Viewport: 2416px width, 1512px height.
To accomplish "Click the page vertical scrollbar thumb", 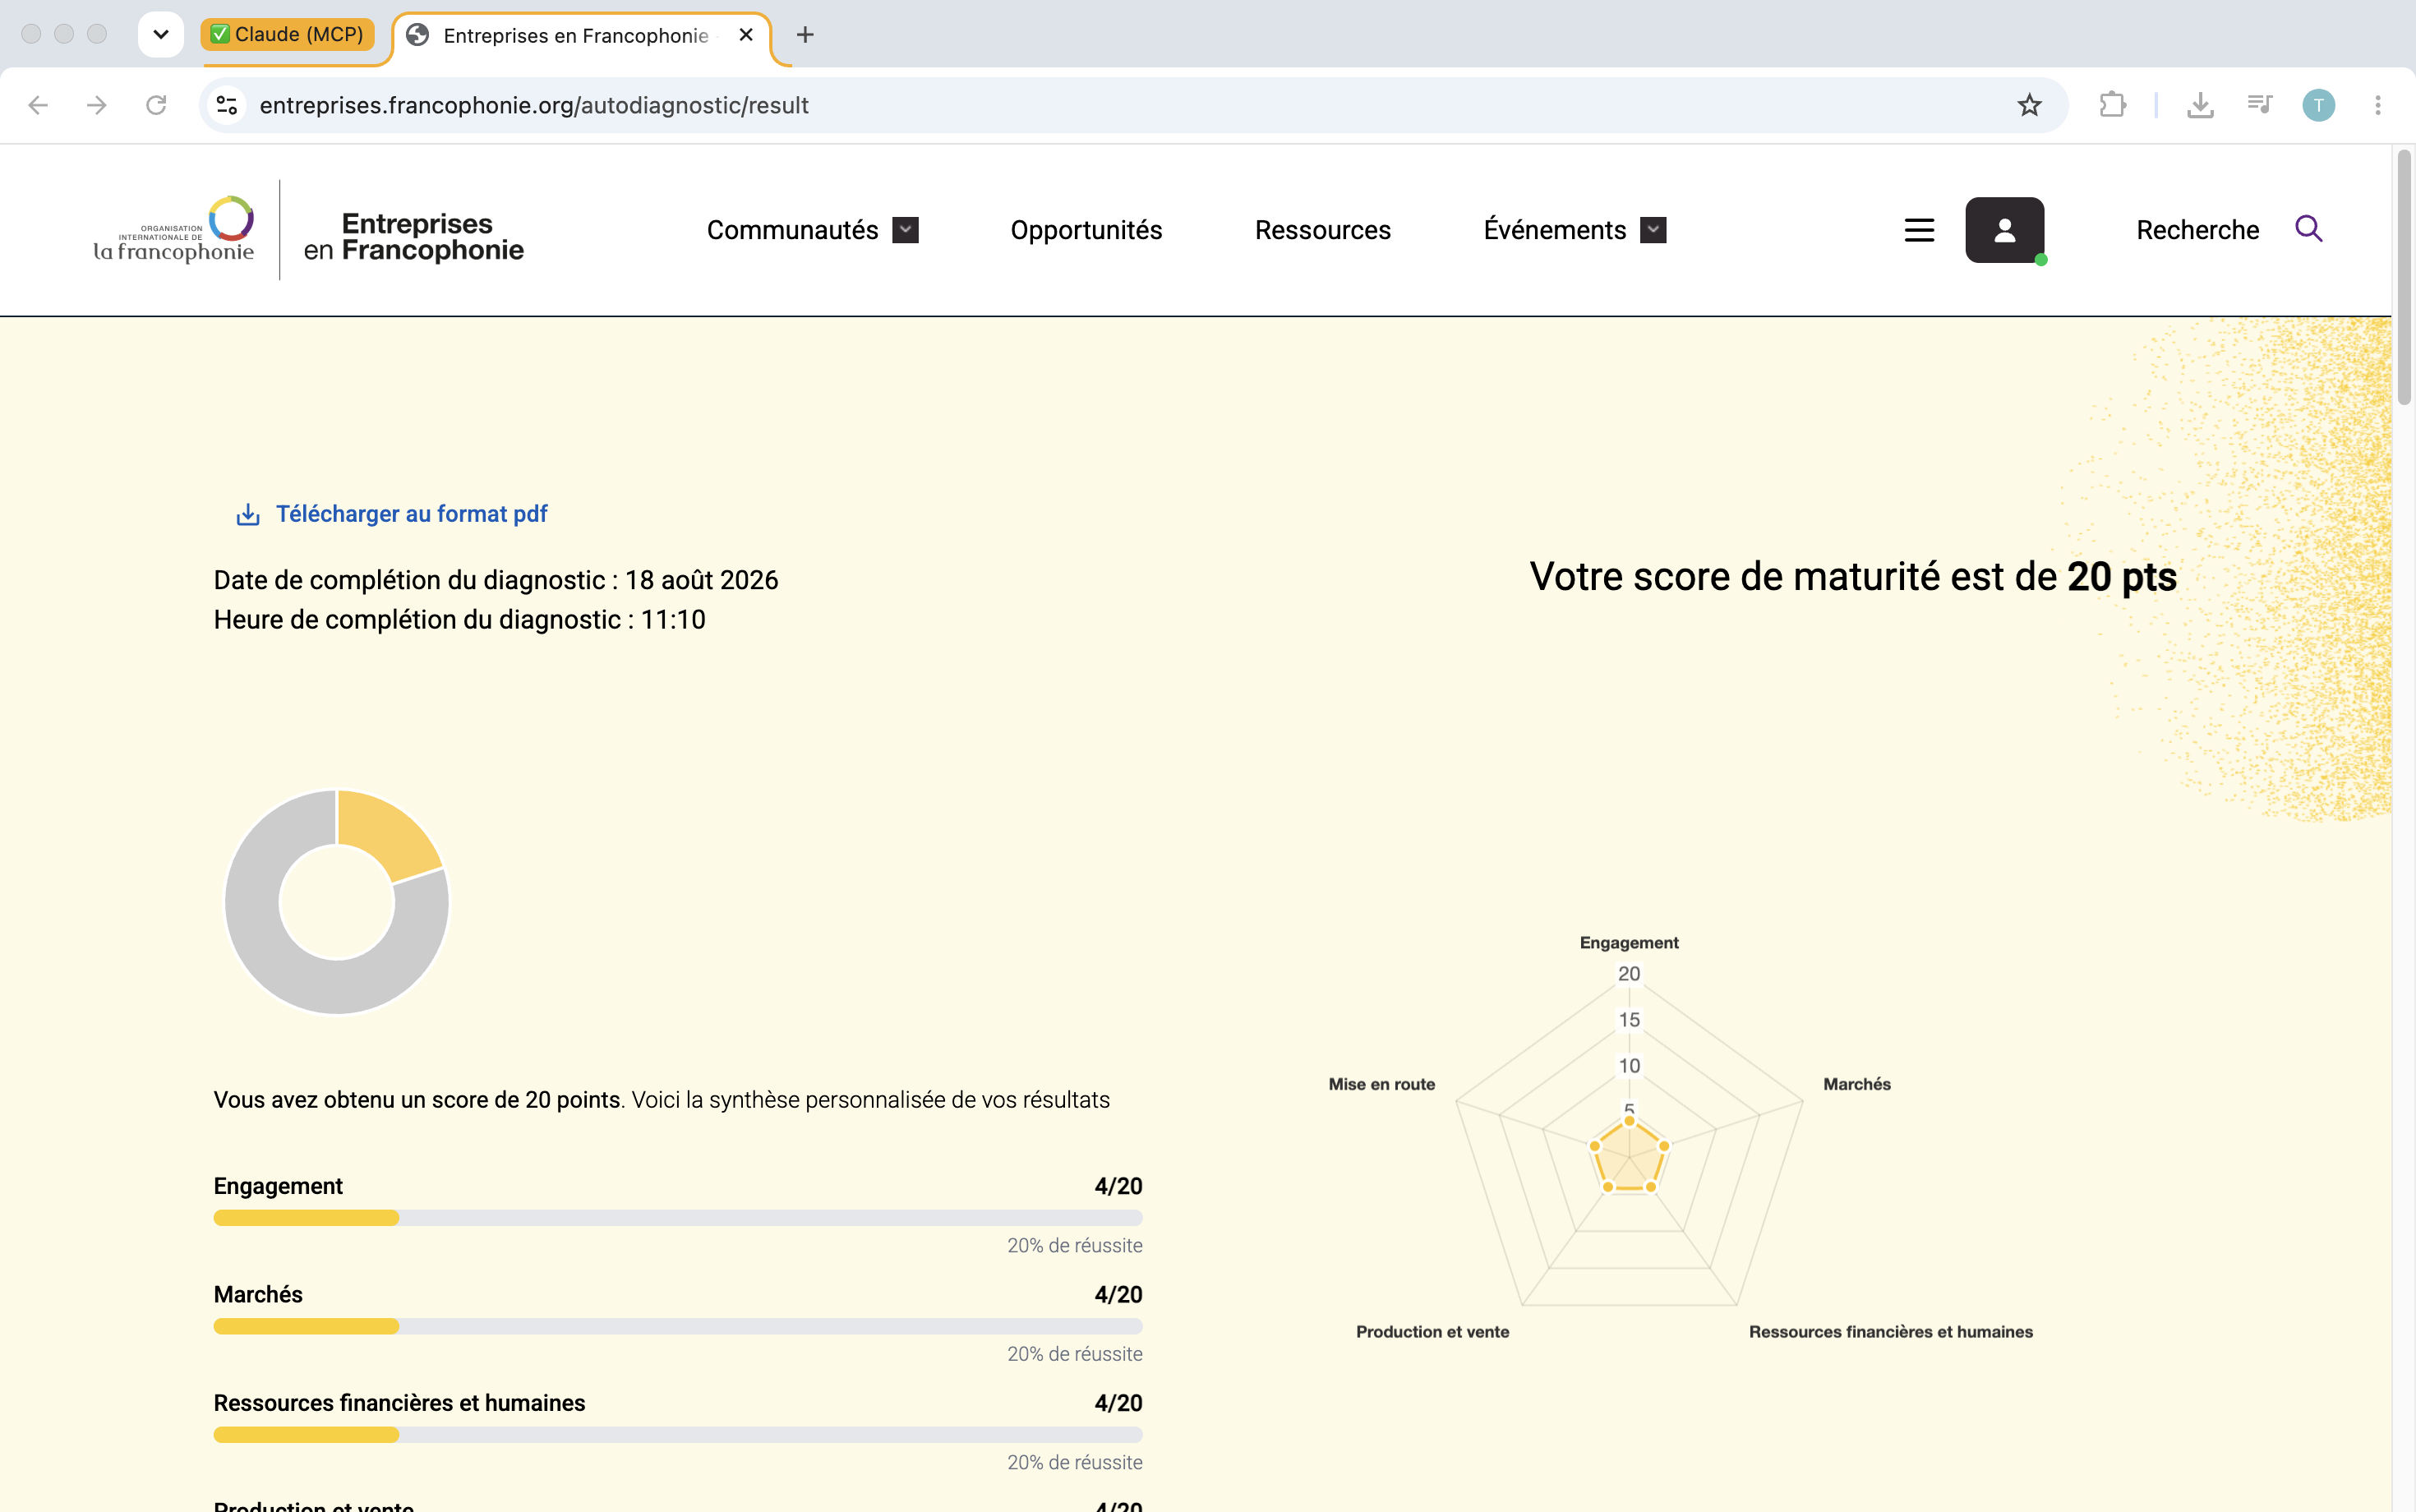I will 2404,278.
